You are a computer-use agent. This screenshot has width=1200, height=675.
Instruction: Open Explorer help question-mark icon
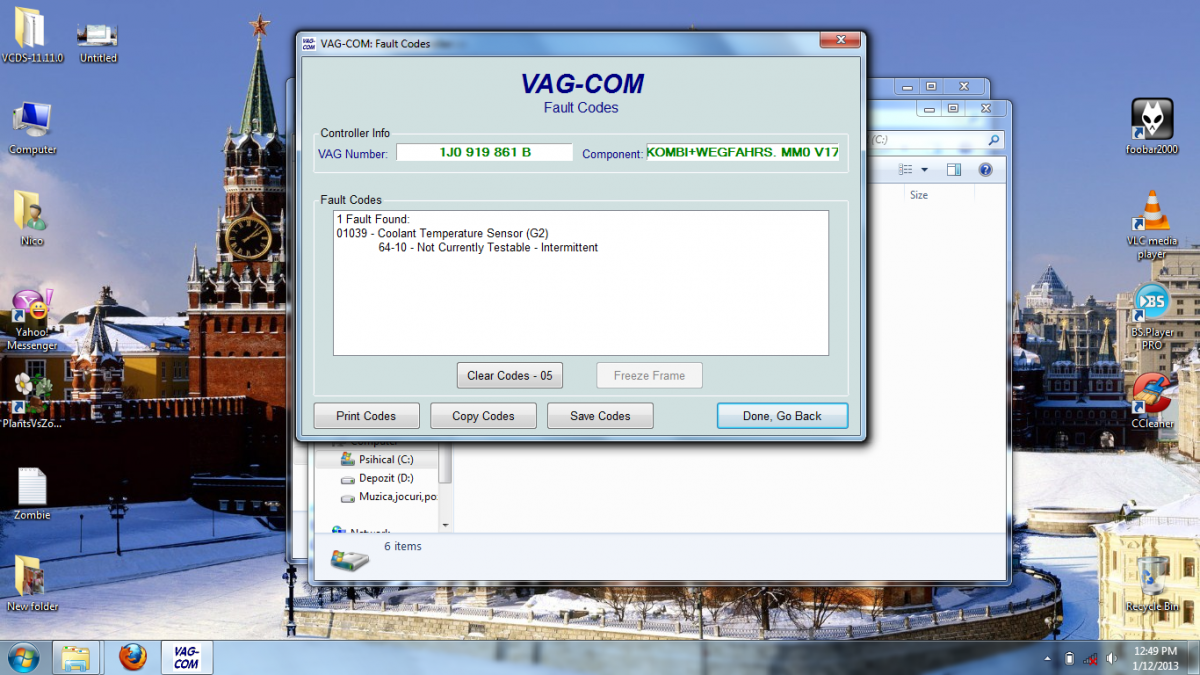984,170
